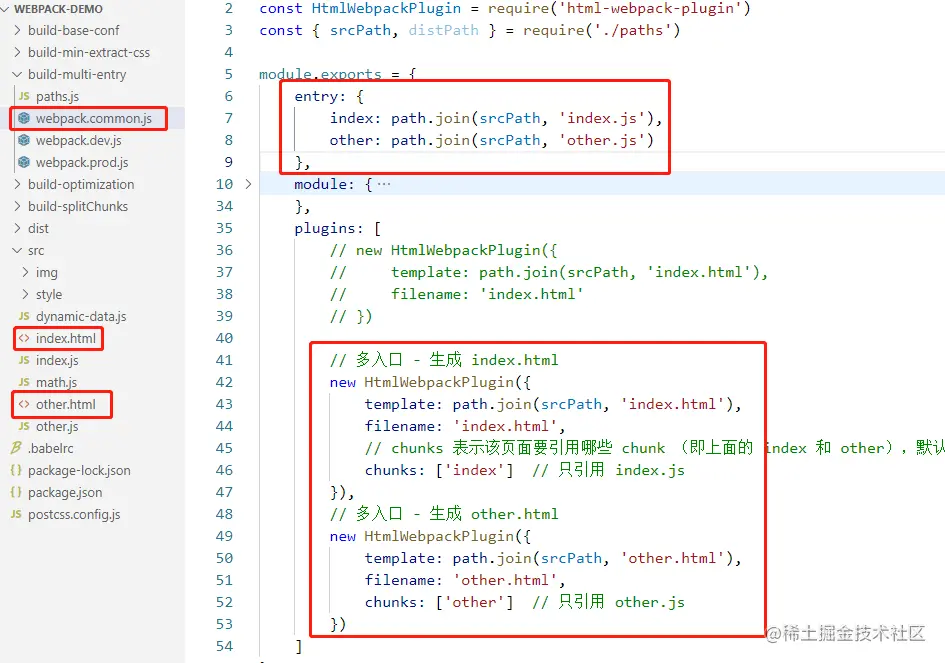Click the JS icon beside dynamic-data.js
This screenshot has width=945, height=663.
(x=24, y=316)
